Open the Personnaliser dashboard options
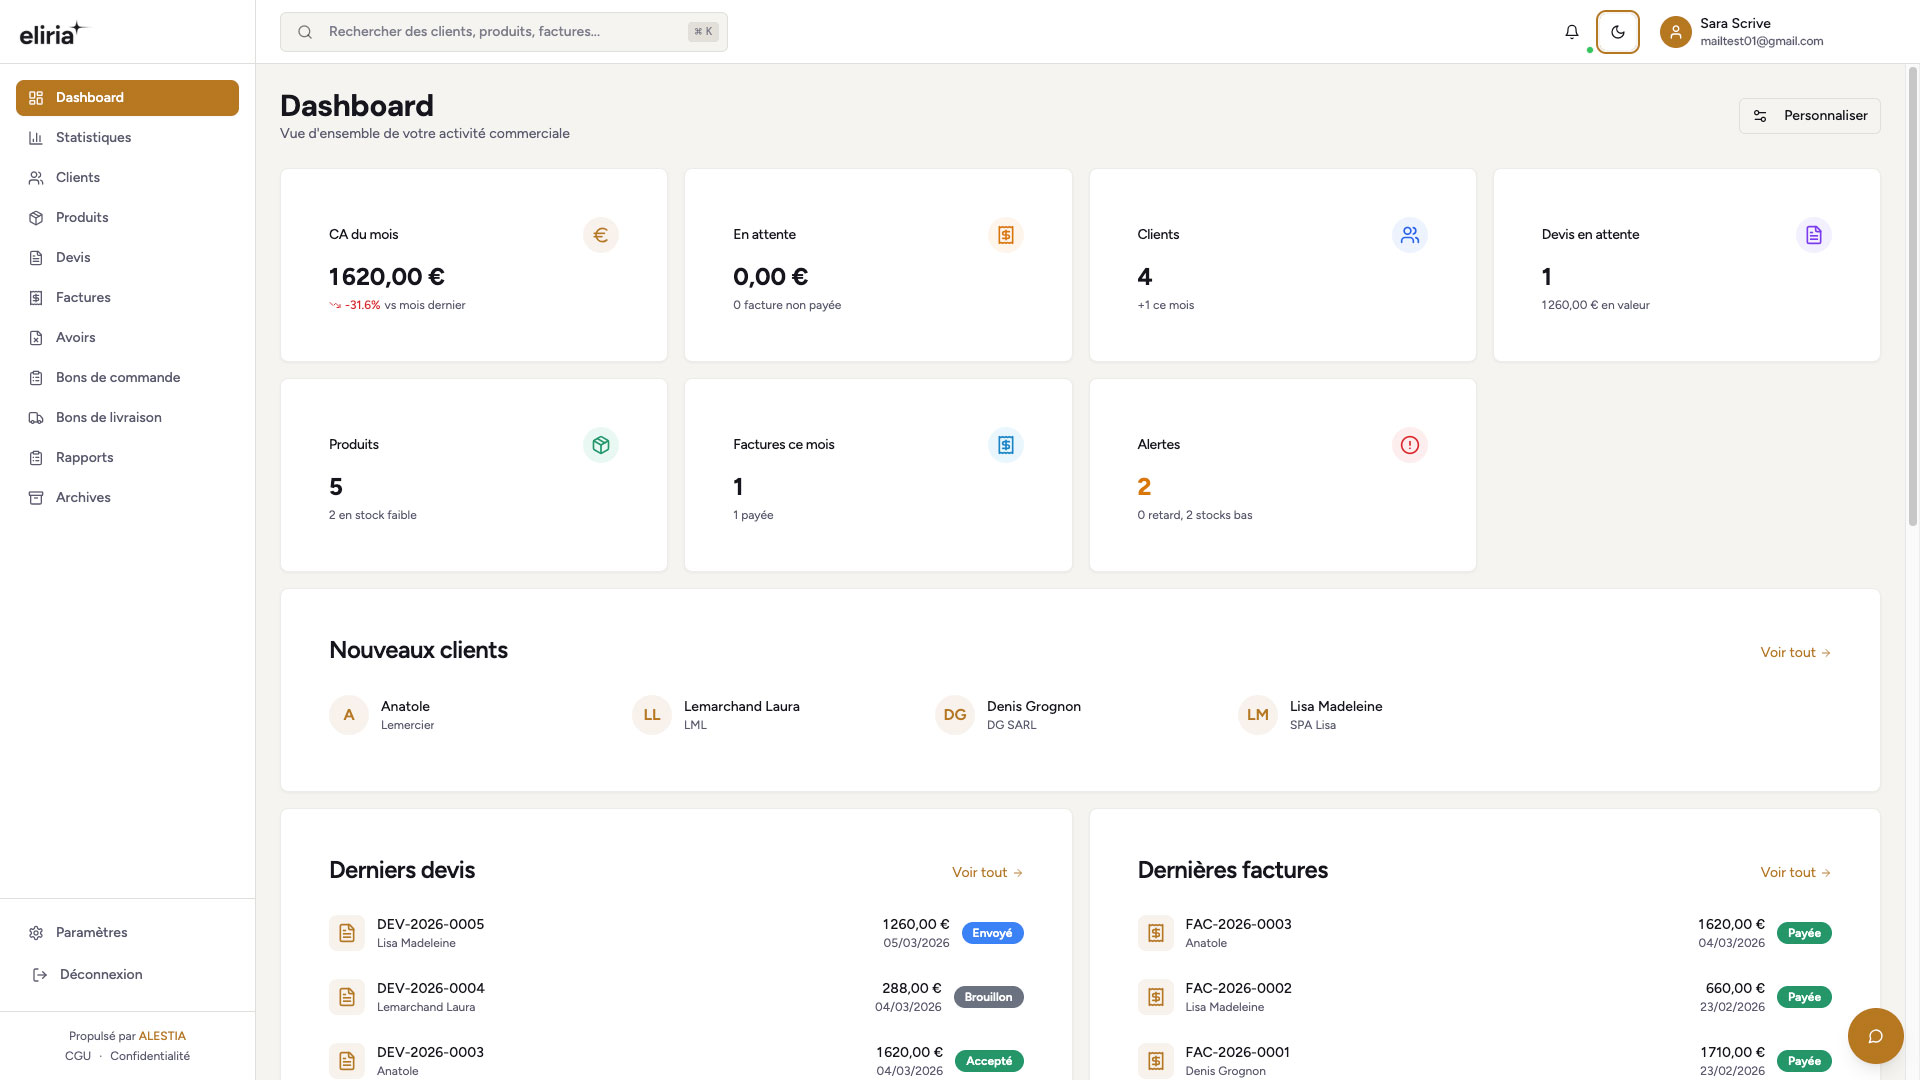This screenshot has width=1920, height=1080. [1809, 115]
